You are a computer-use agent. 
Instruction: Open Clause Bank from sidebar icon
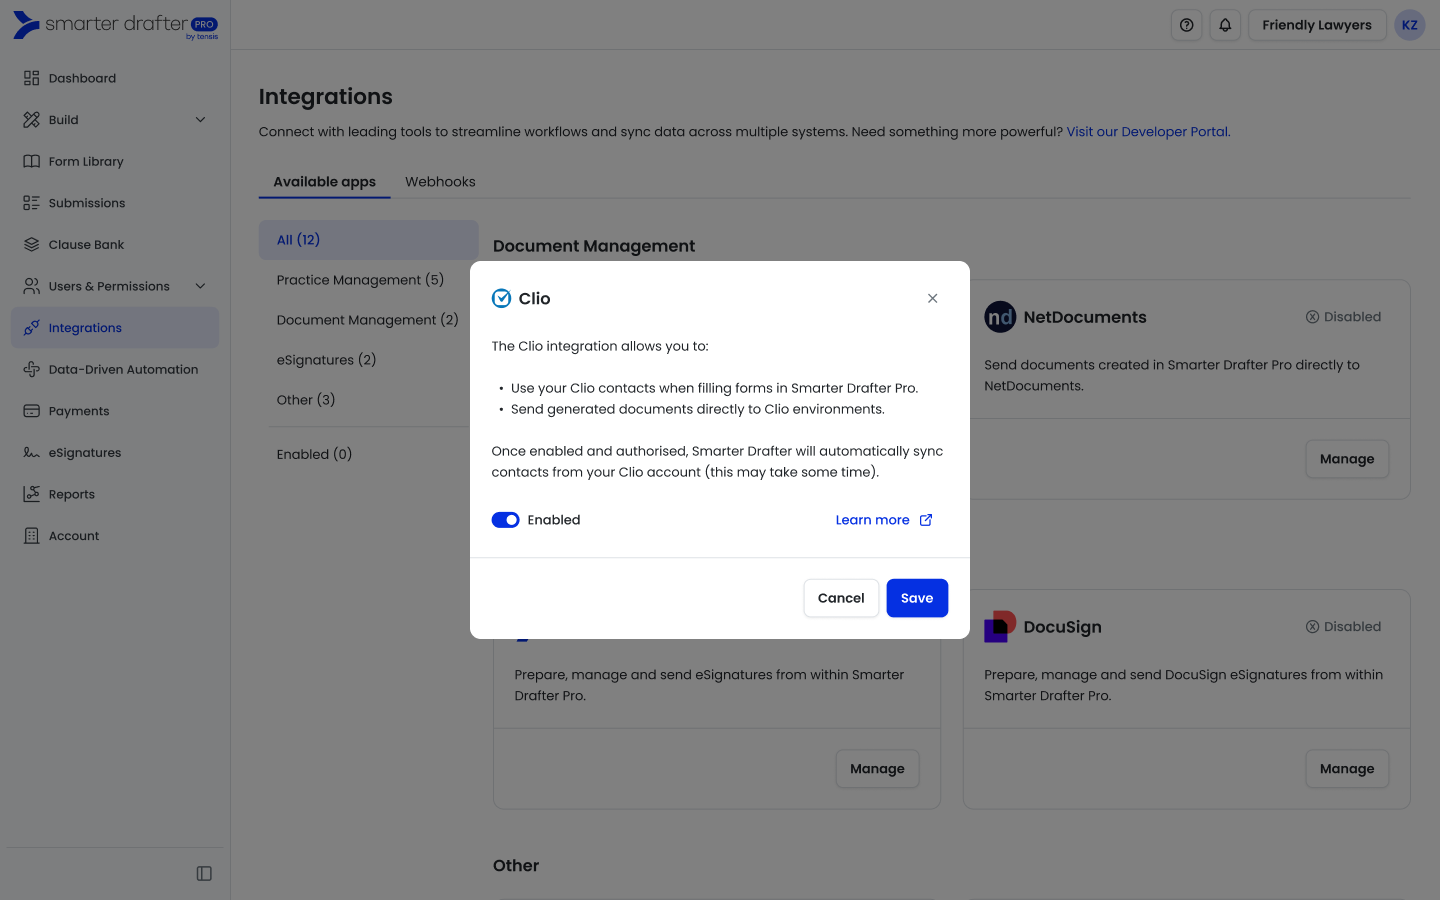tap(32, 245)
